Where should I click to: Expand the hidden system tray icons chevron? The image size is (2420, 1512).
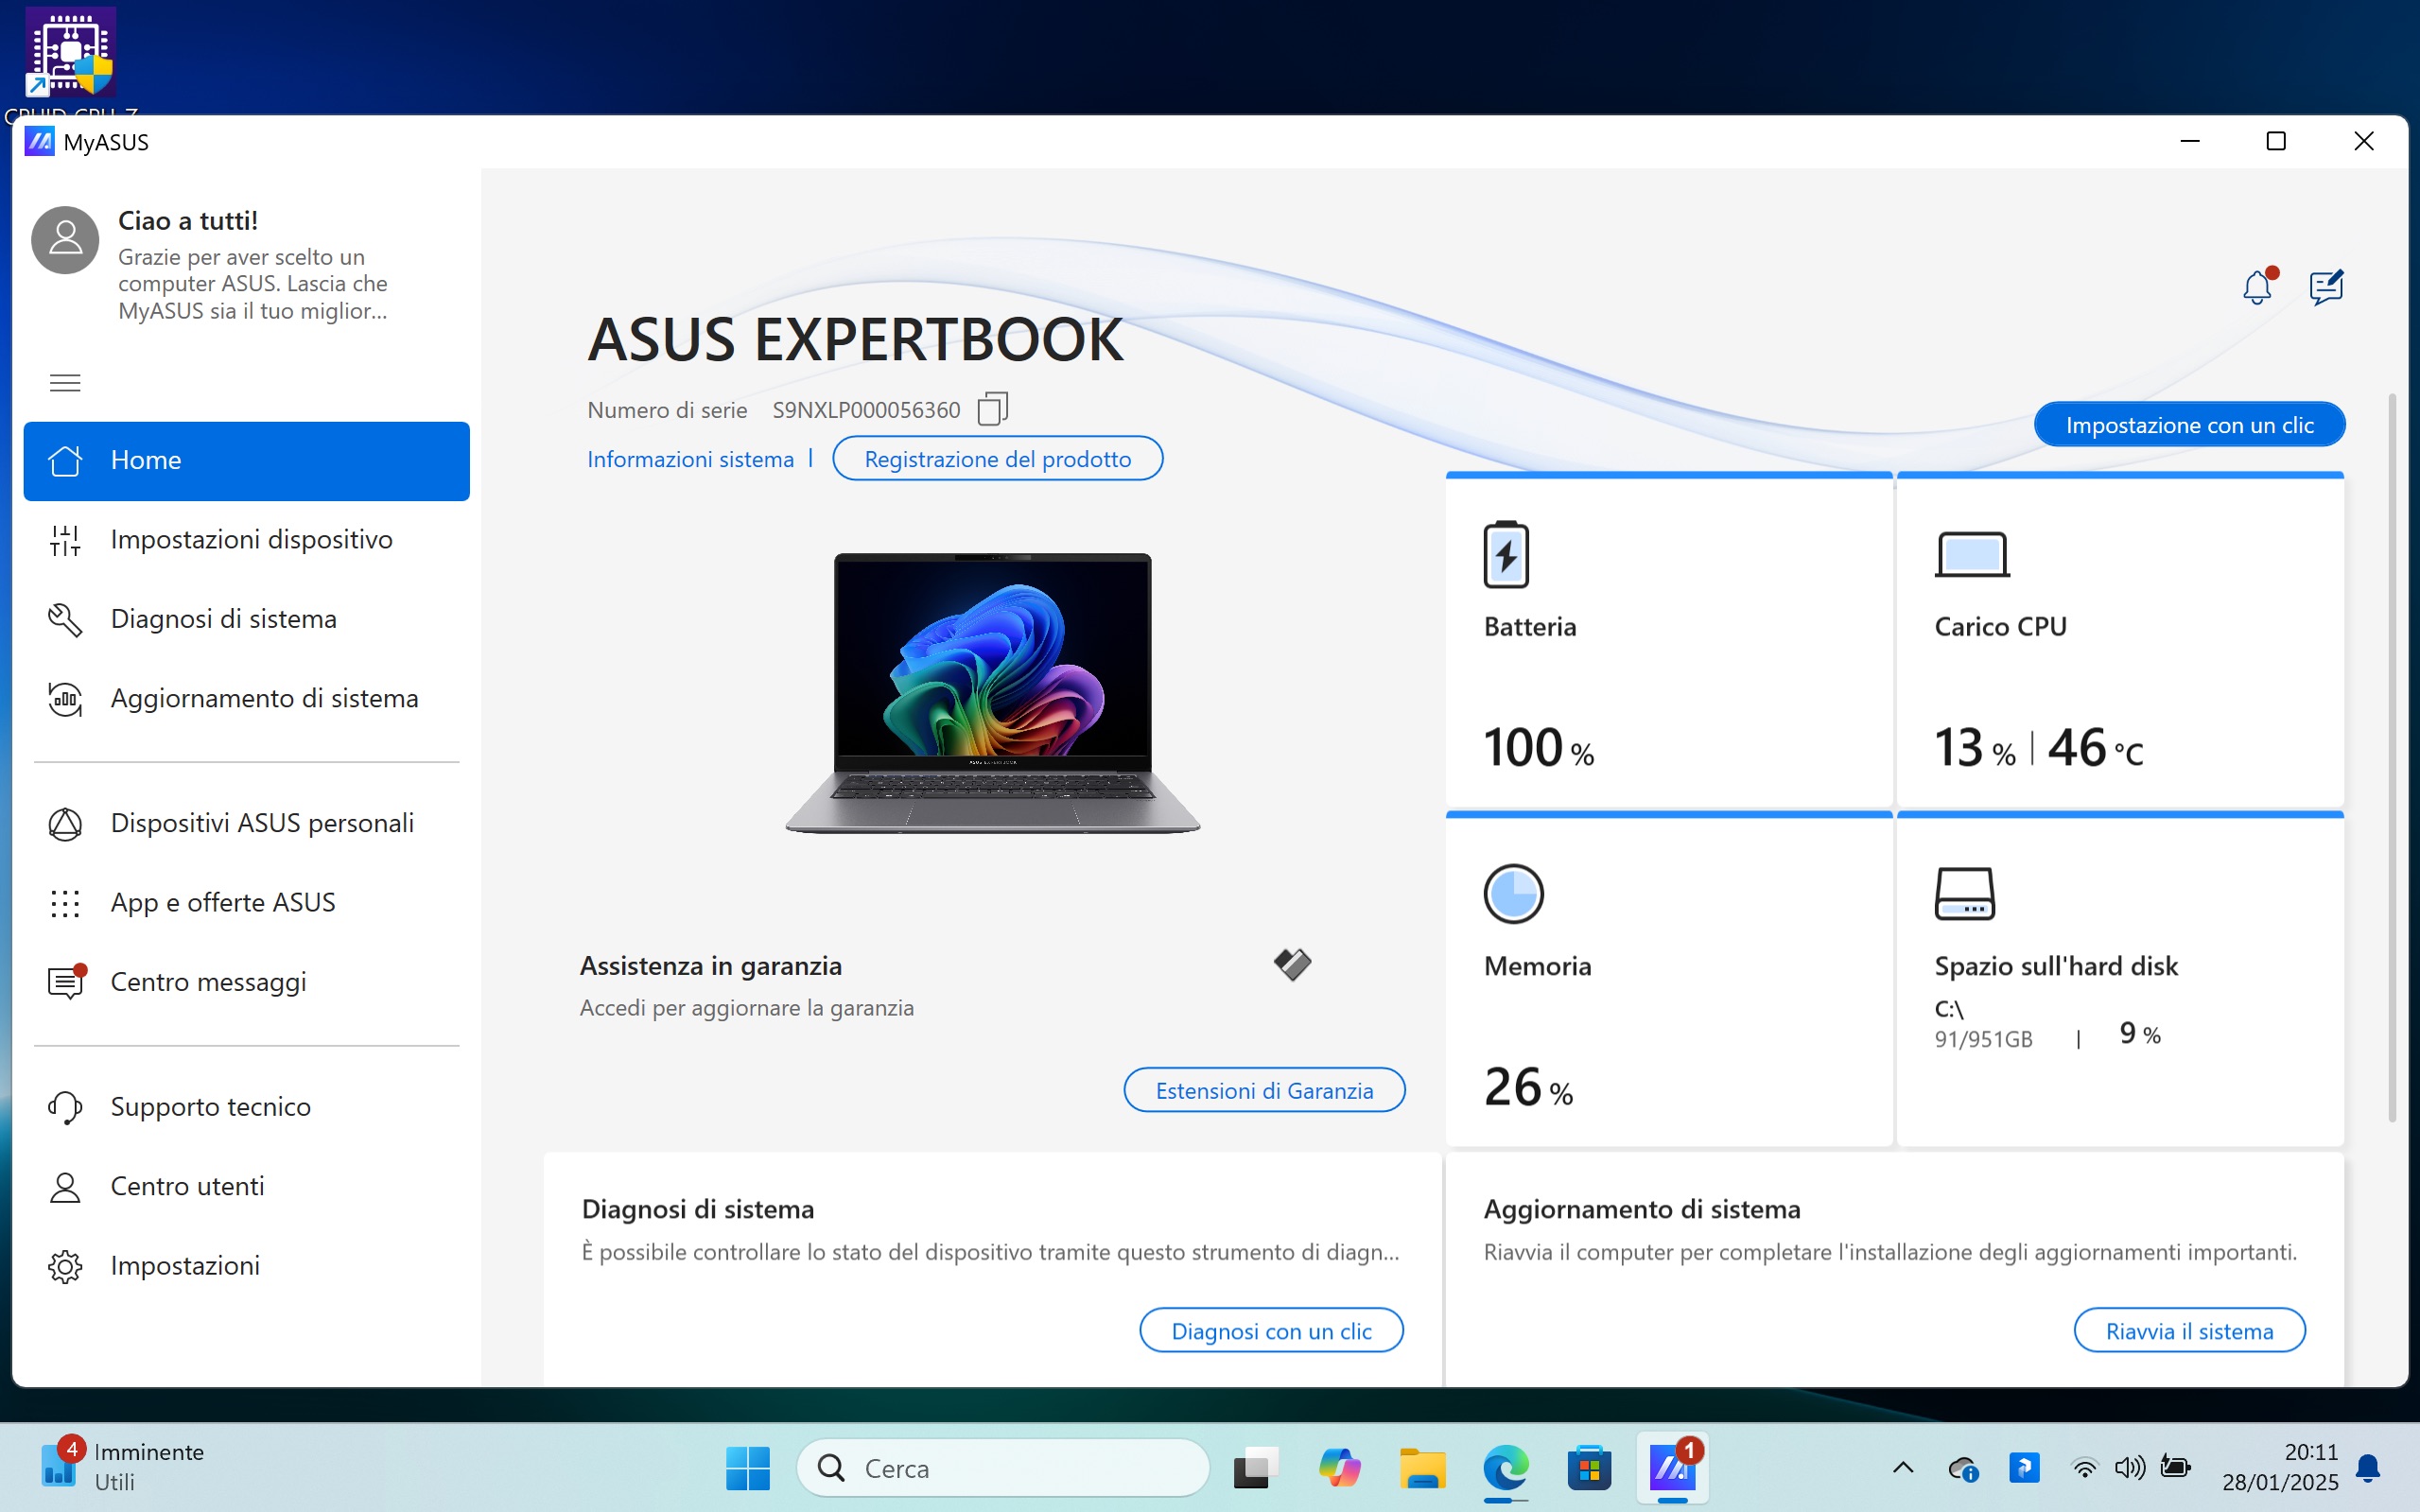point(1903,1468)
